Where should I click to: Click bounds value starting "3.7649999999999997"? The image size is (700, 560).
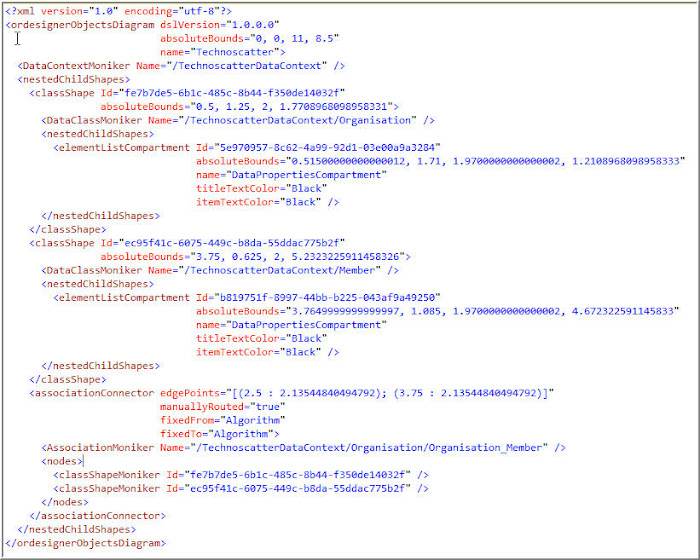[482, 311]
